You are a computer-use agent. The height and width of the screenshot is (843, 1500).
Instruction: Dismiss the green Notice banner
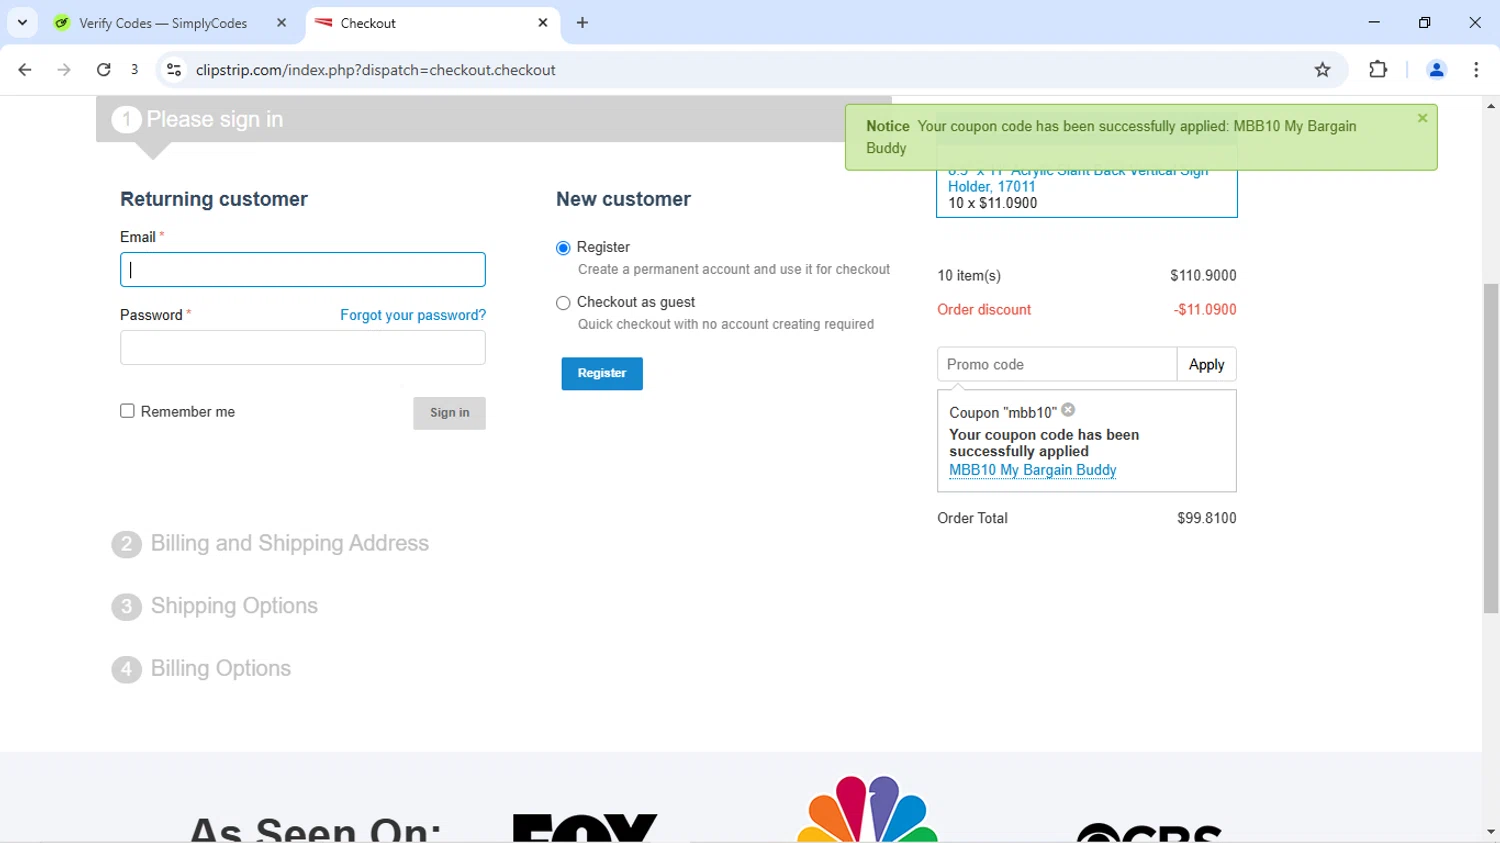pyautogui.click(x=1422, y=118)
